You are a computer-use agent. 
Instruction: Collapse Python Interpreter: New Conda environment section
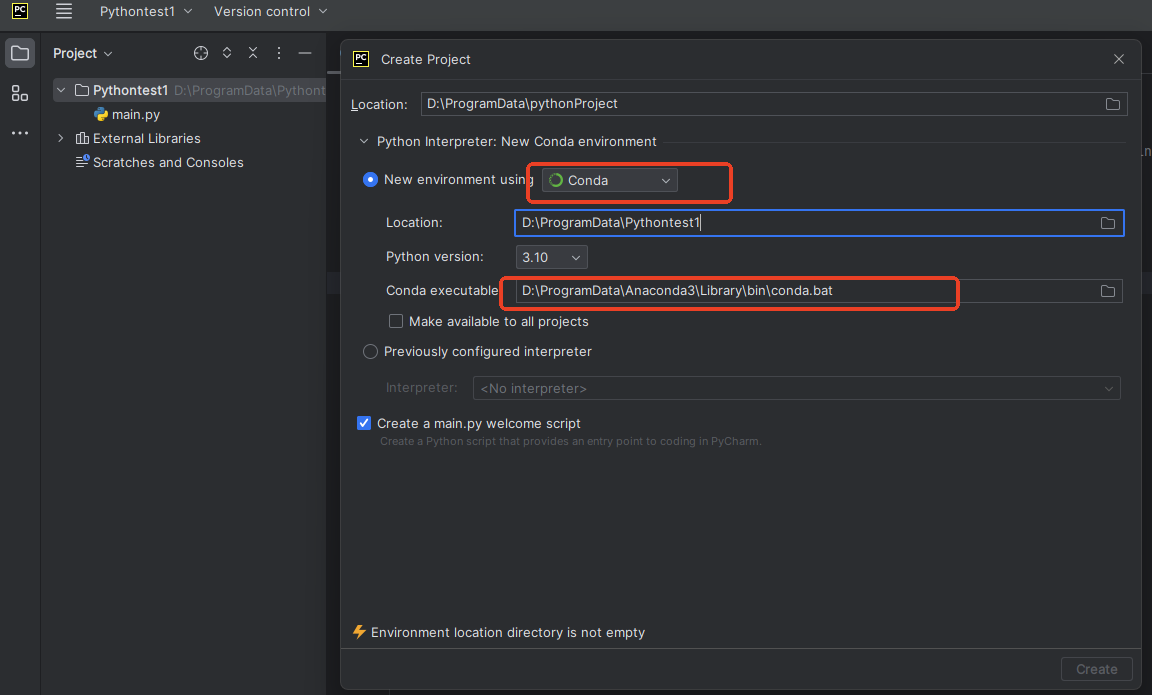click(363, 141)
